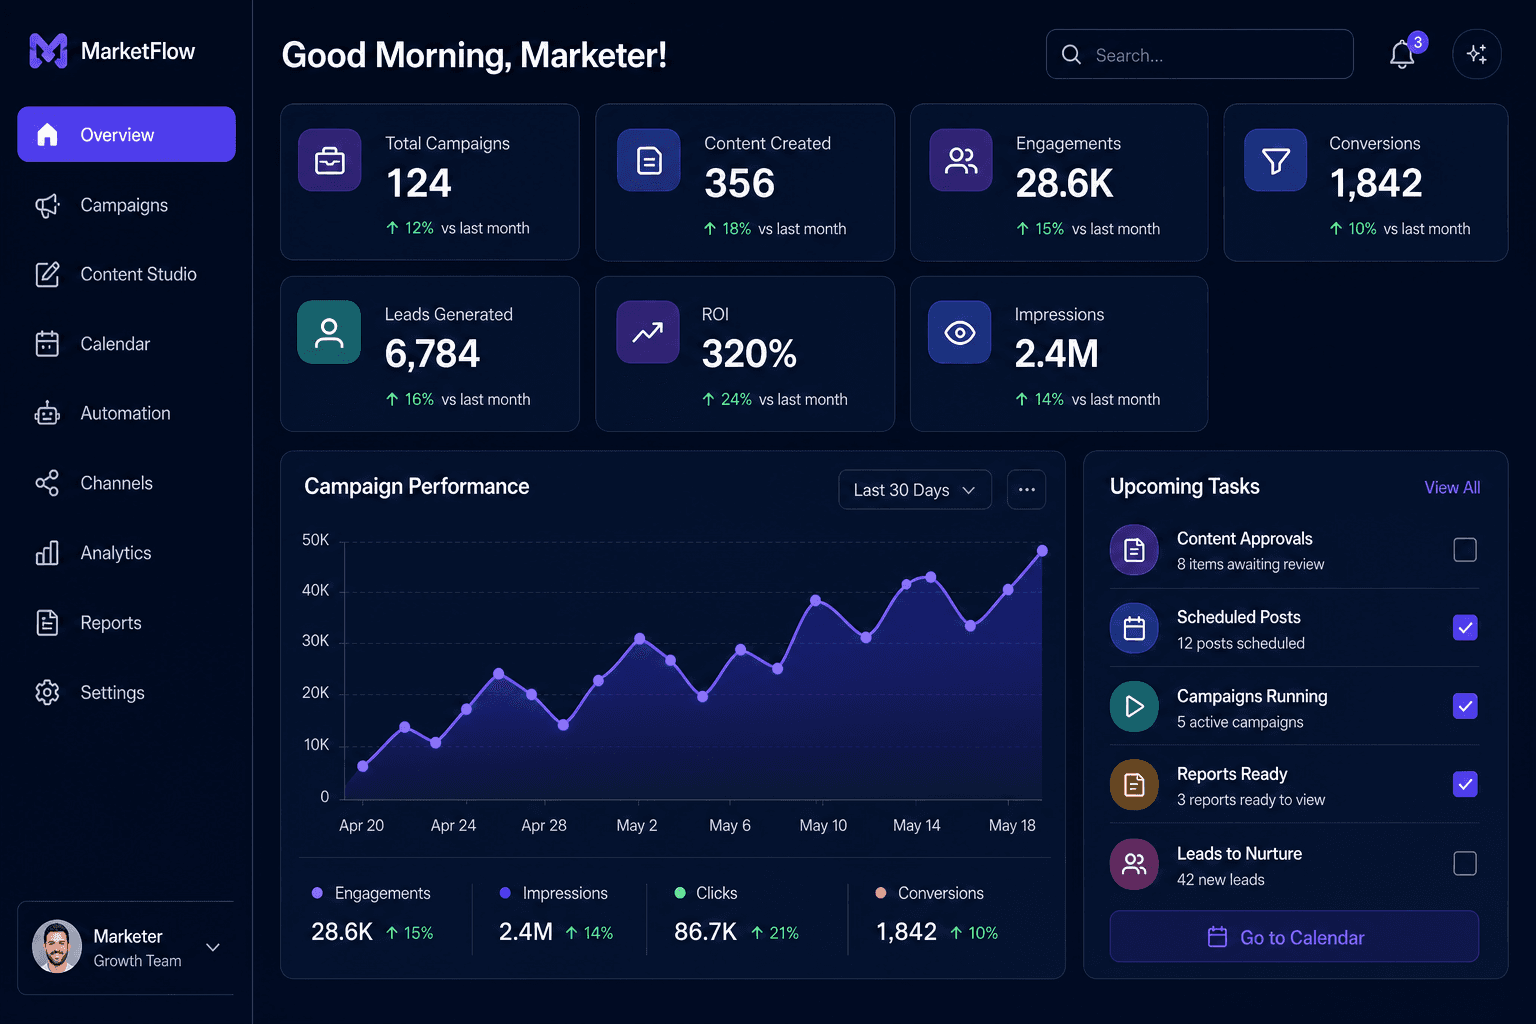This screenshot has height=1024, width=1536.
Task: Click the home icon in Overview
Action: [x=47, y=134]
